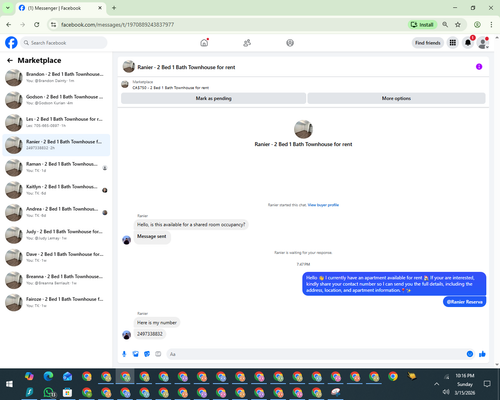500x400 pixels.
Task: Reload the Messenger page
Action: pos(37,24)
